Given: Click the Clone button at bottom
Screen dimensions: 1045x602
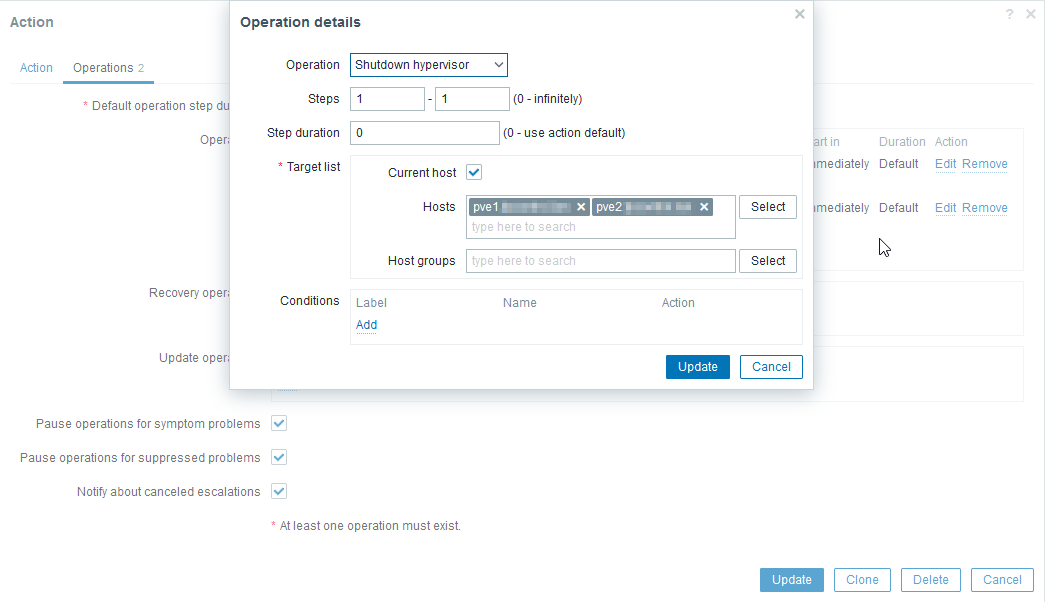Looking at the screenshot, I should [x=862, y=580].
